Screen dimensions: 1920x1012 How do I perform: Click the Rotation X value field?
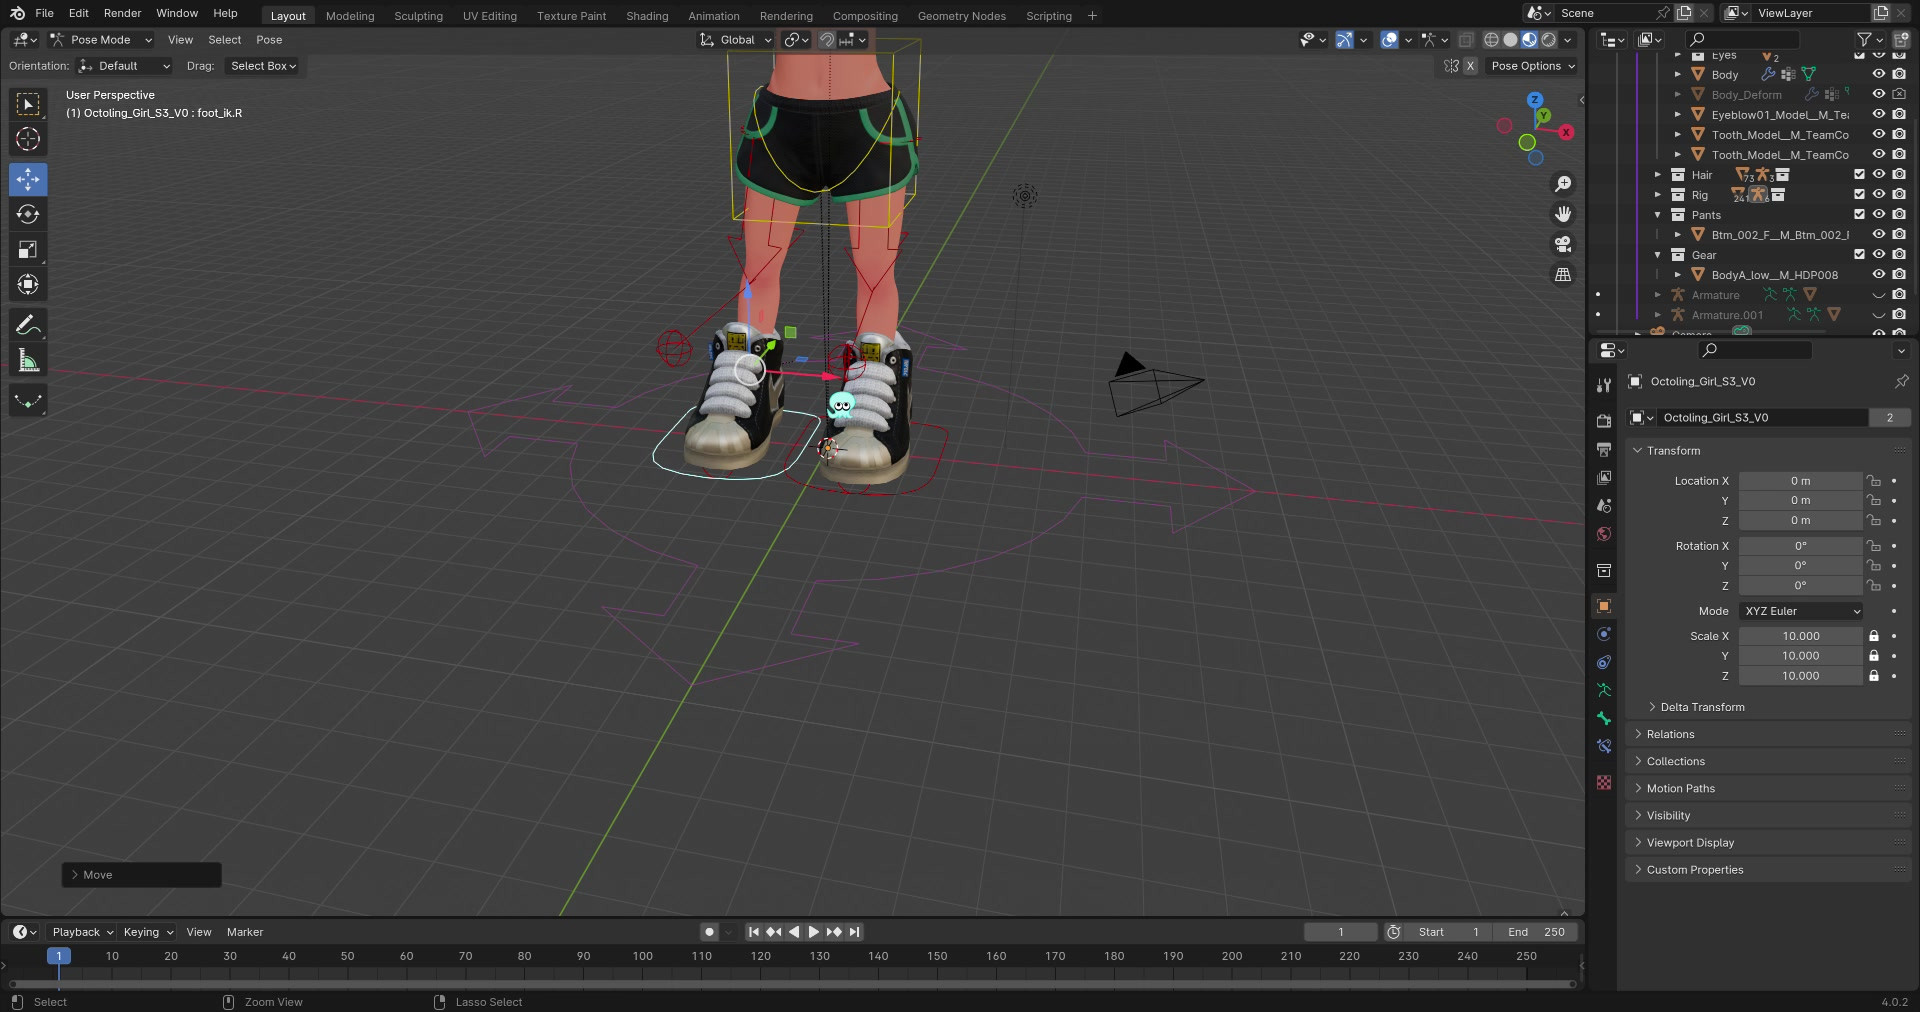[x=1801, y=546]
